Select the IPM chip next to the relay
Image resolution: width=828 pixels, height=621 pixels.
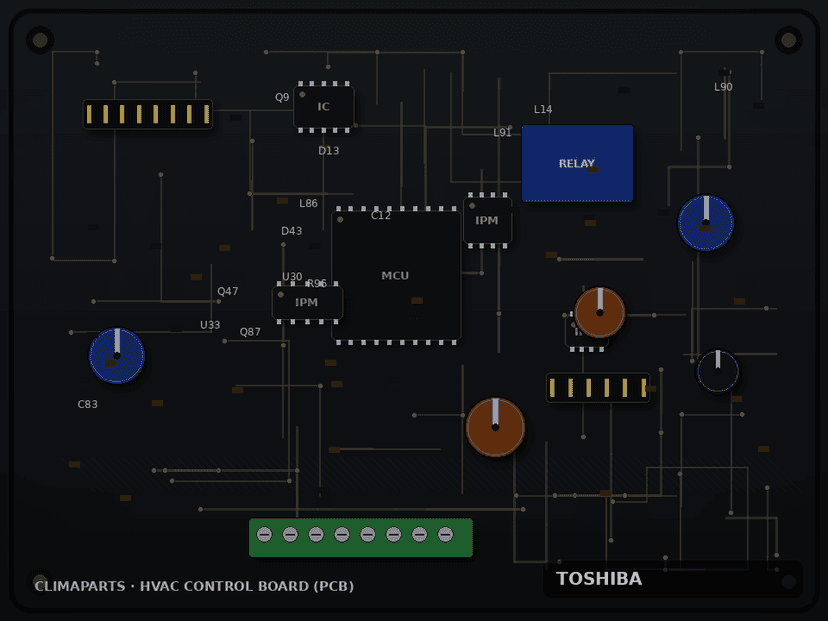click(487, 220)
